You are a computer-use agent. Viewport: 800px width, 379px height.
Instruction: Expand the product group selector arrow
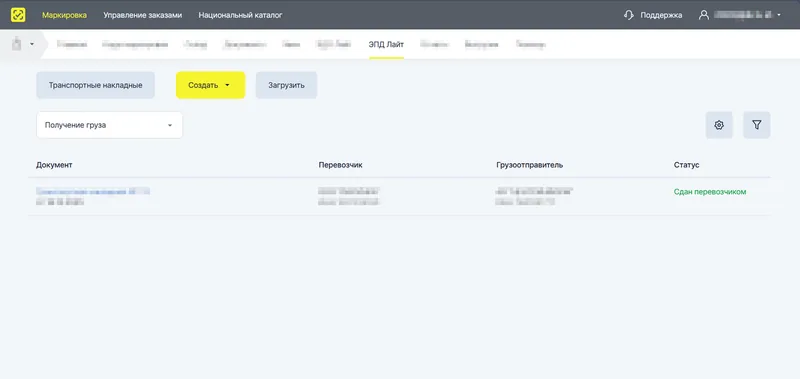pyautogui.click(x=32, y=44)
